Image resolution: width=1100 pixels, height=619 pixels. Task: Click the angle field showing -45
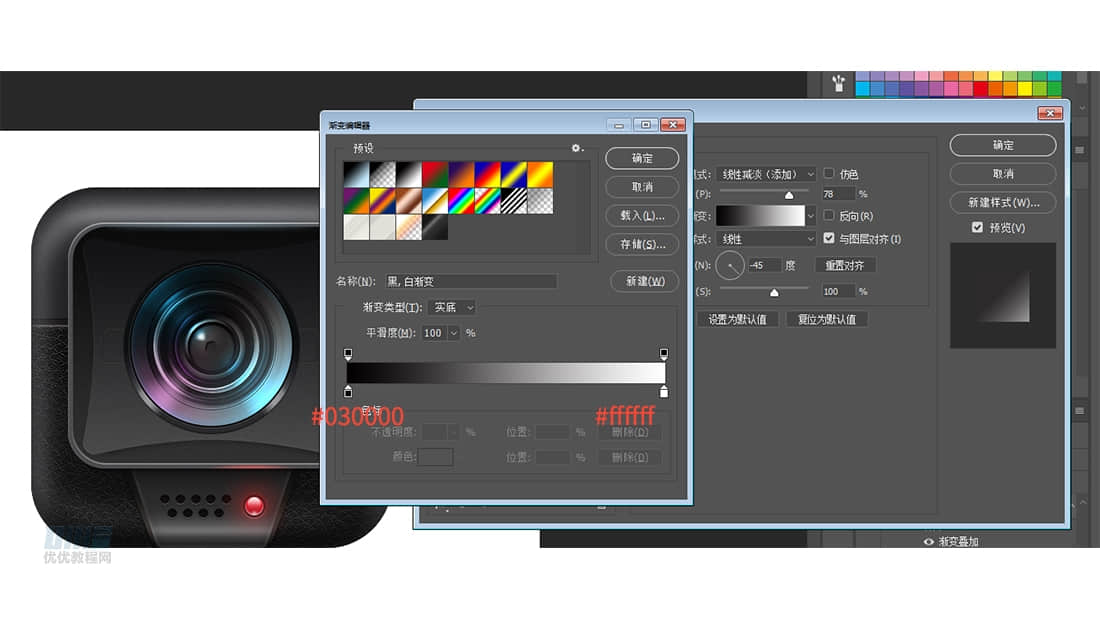point(764,265)
